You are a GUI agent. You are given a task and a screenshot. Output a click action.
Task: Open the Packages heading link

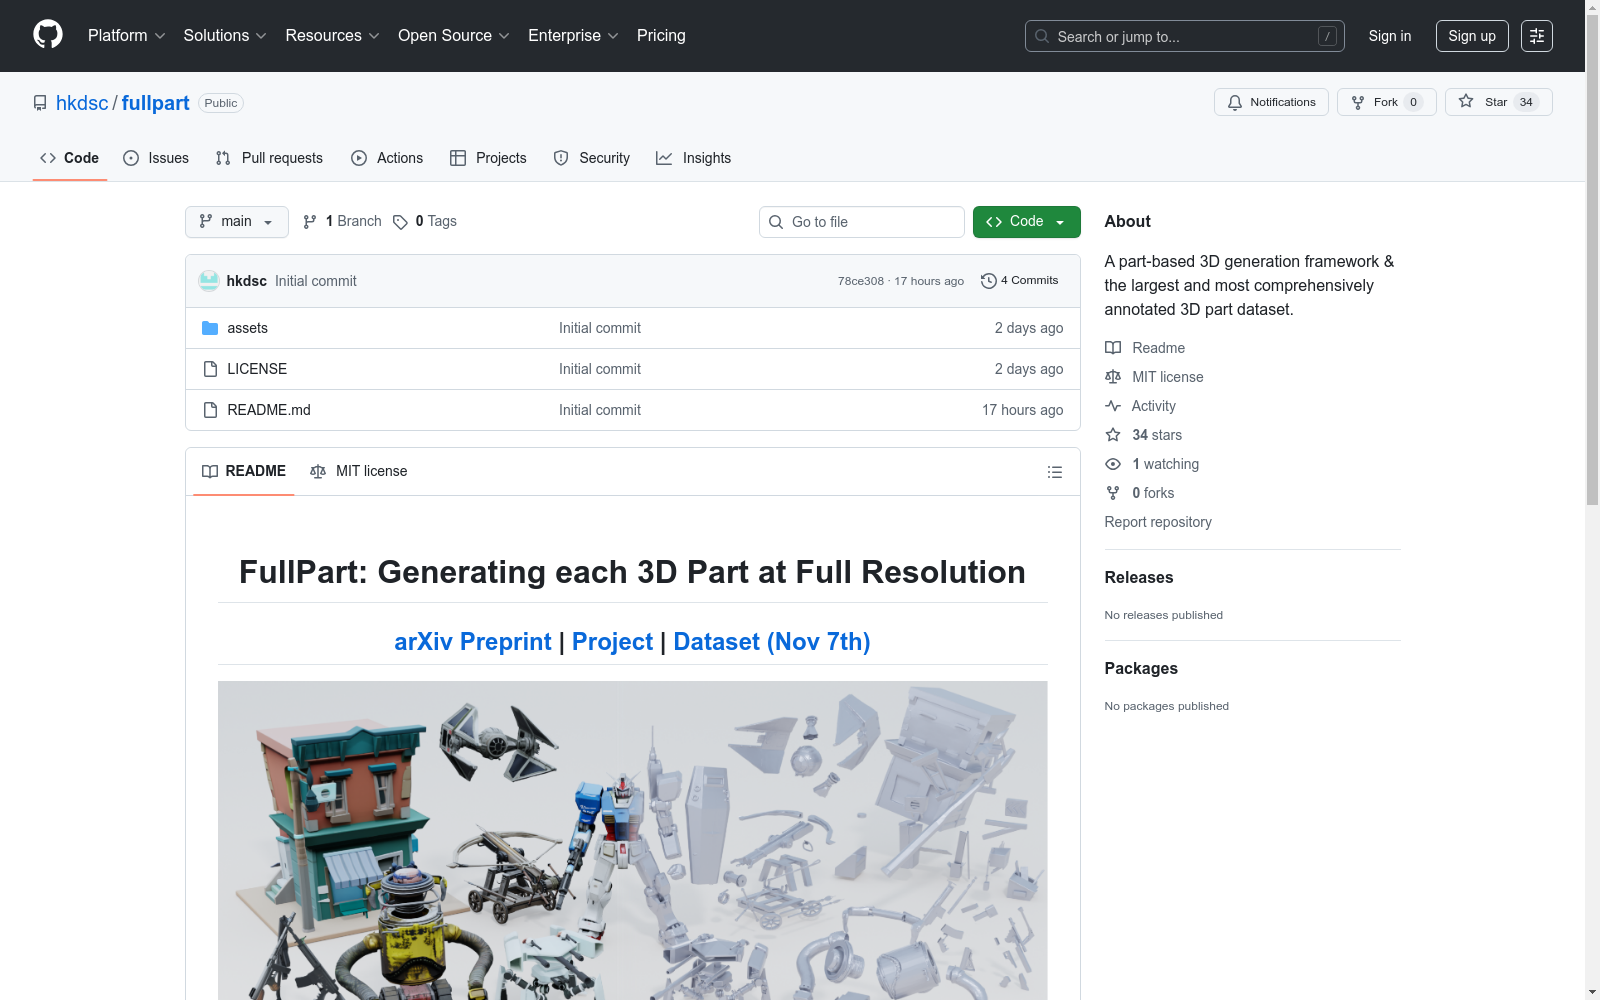(1141, 668)
